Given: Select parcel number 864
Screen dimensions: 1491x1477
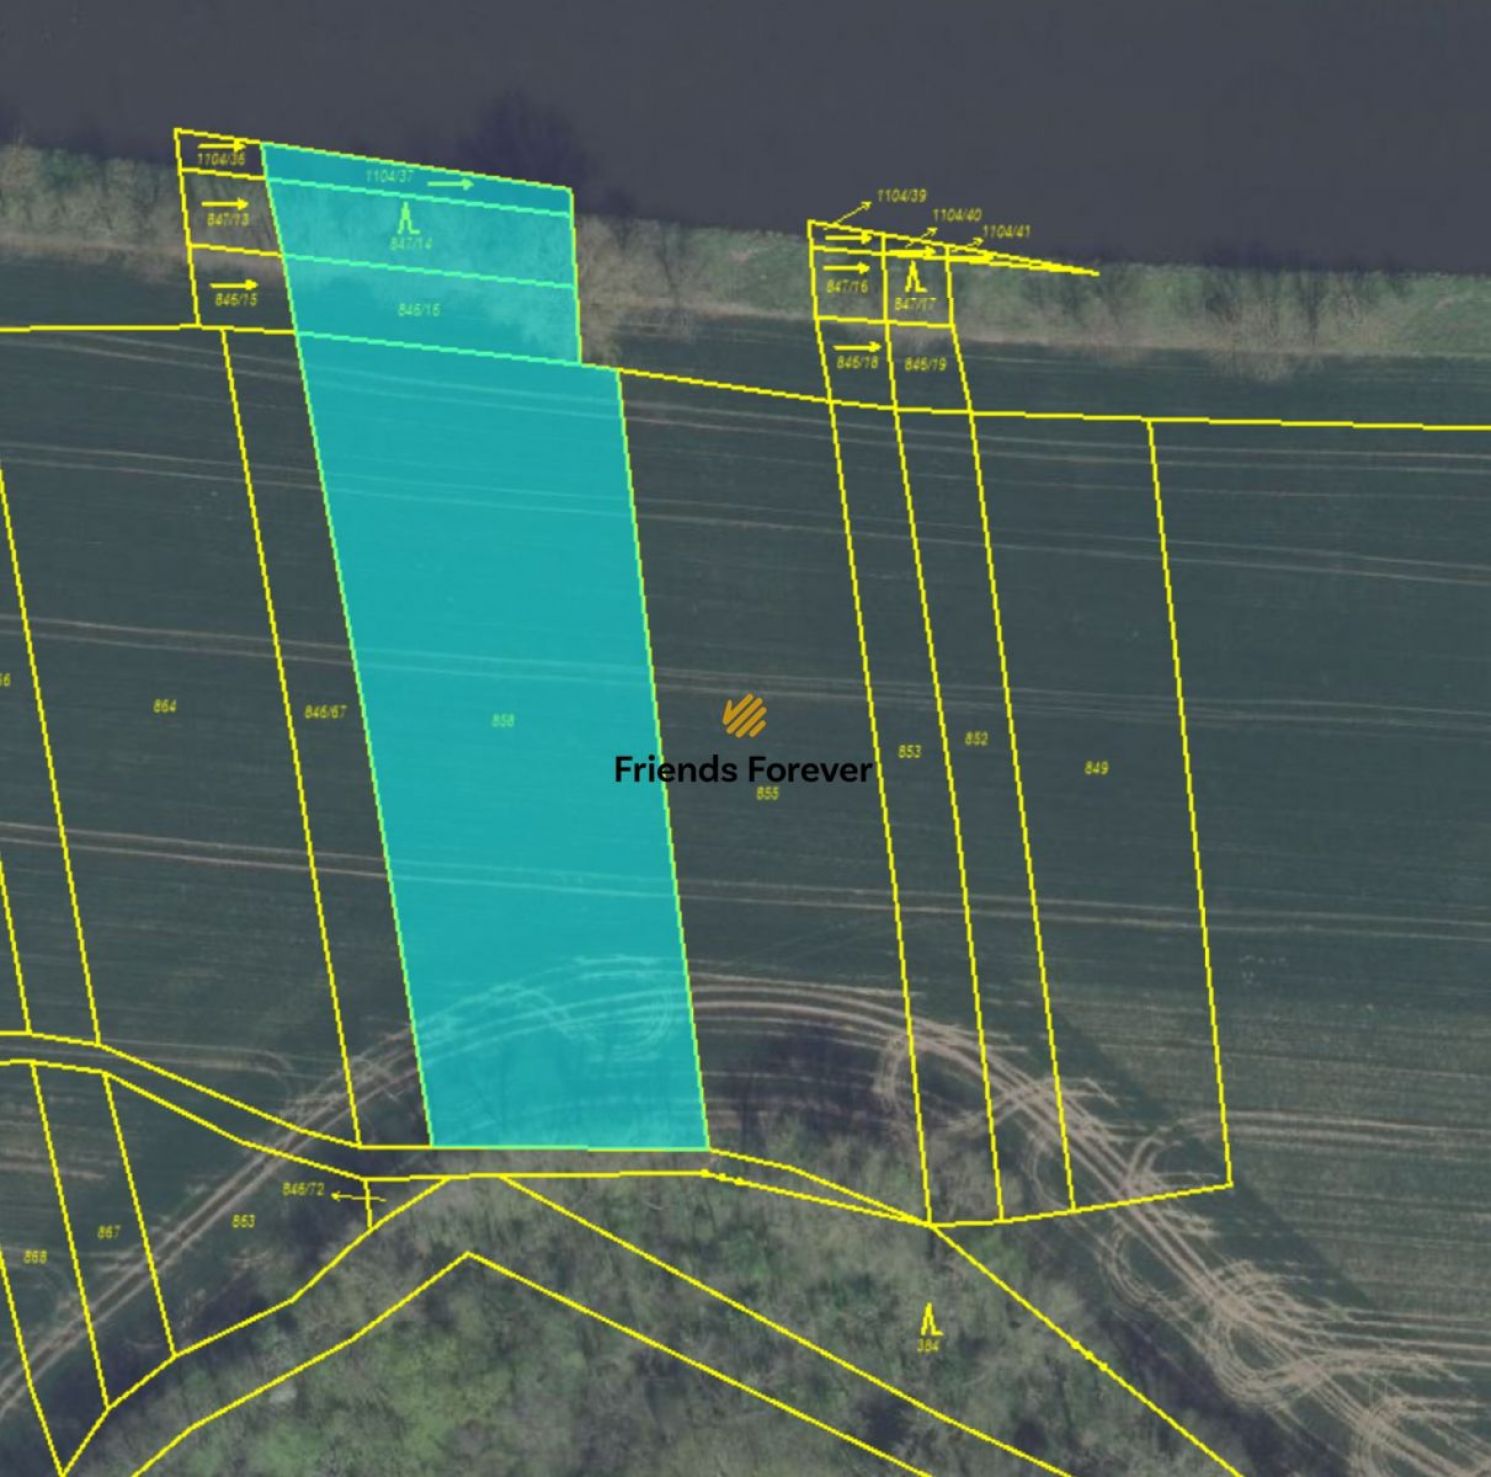Looking at the screenshot, I should coord(165,707).
